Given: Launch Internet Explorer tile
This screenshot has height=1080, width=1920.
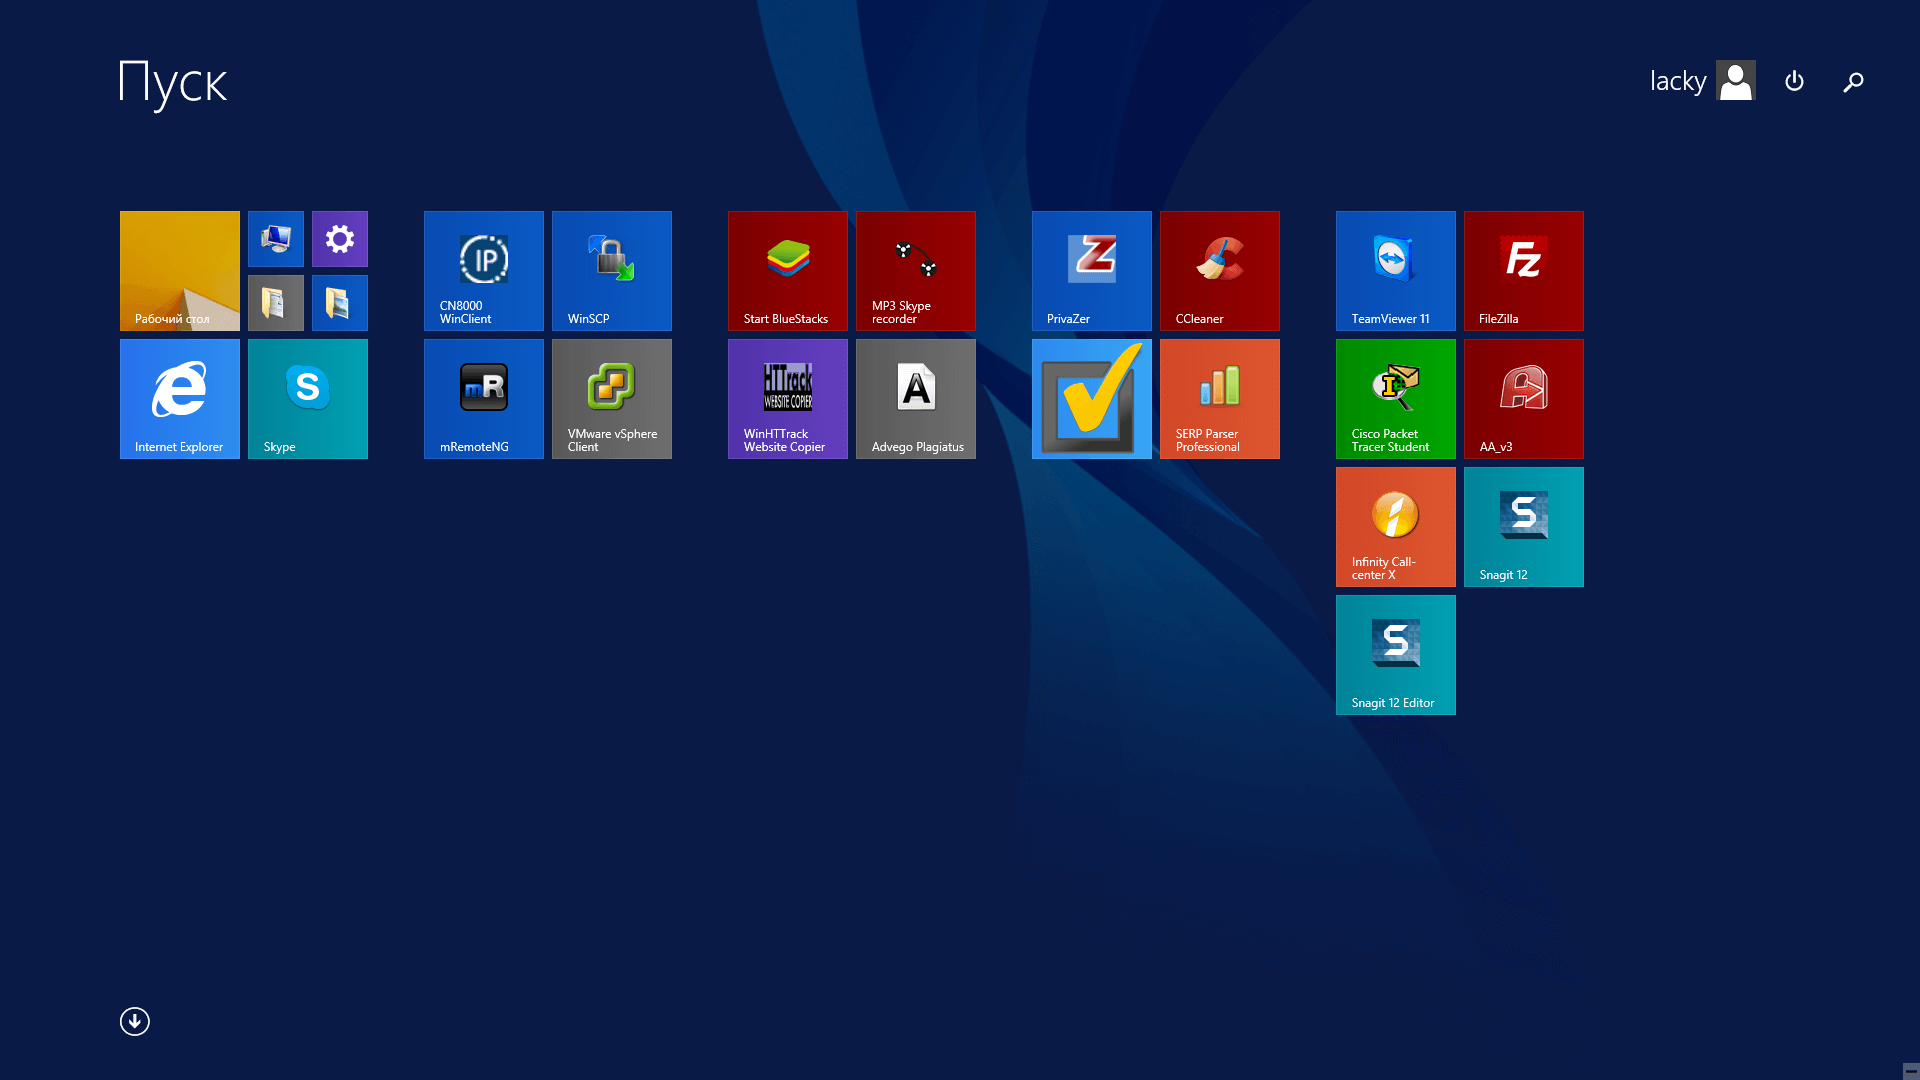Looking at the screenshot, I should [x=180, y=399].
